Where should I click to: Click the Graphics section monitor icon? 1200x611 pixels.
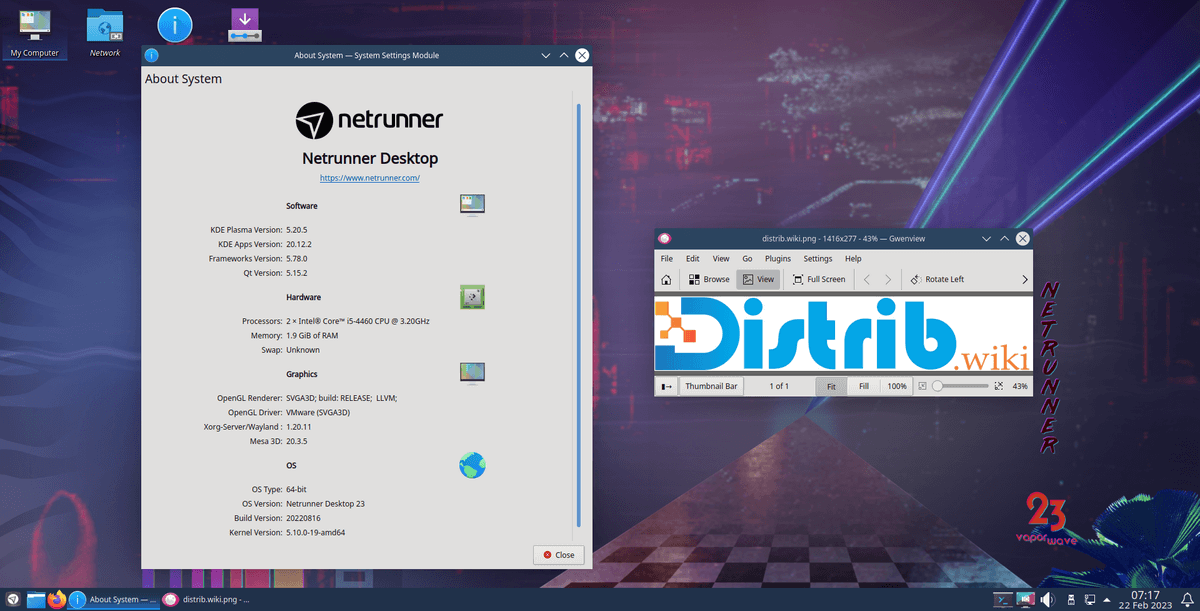[472, 373]
